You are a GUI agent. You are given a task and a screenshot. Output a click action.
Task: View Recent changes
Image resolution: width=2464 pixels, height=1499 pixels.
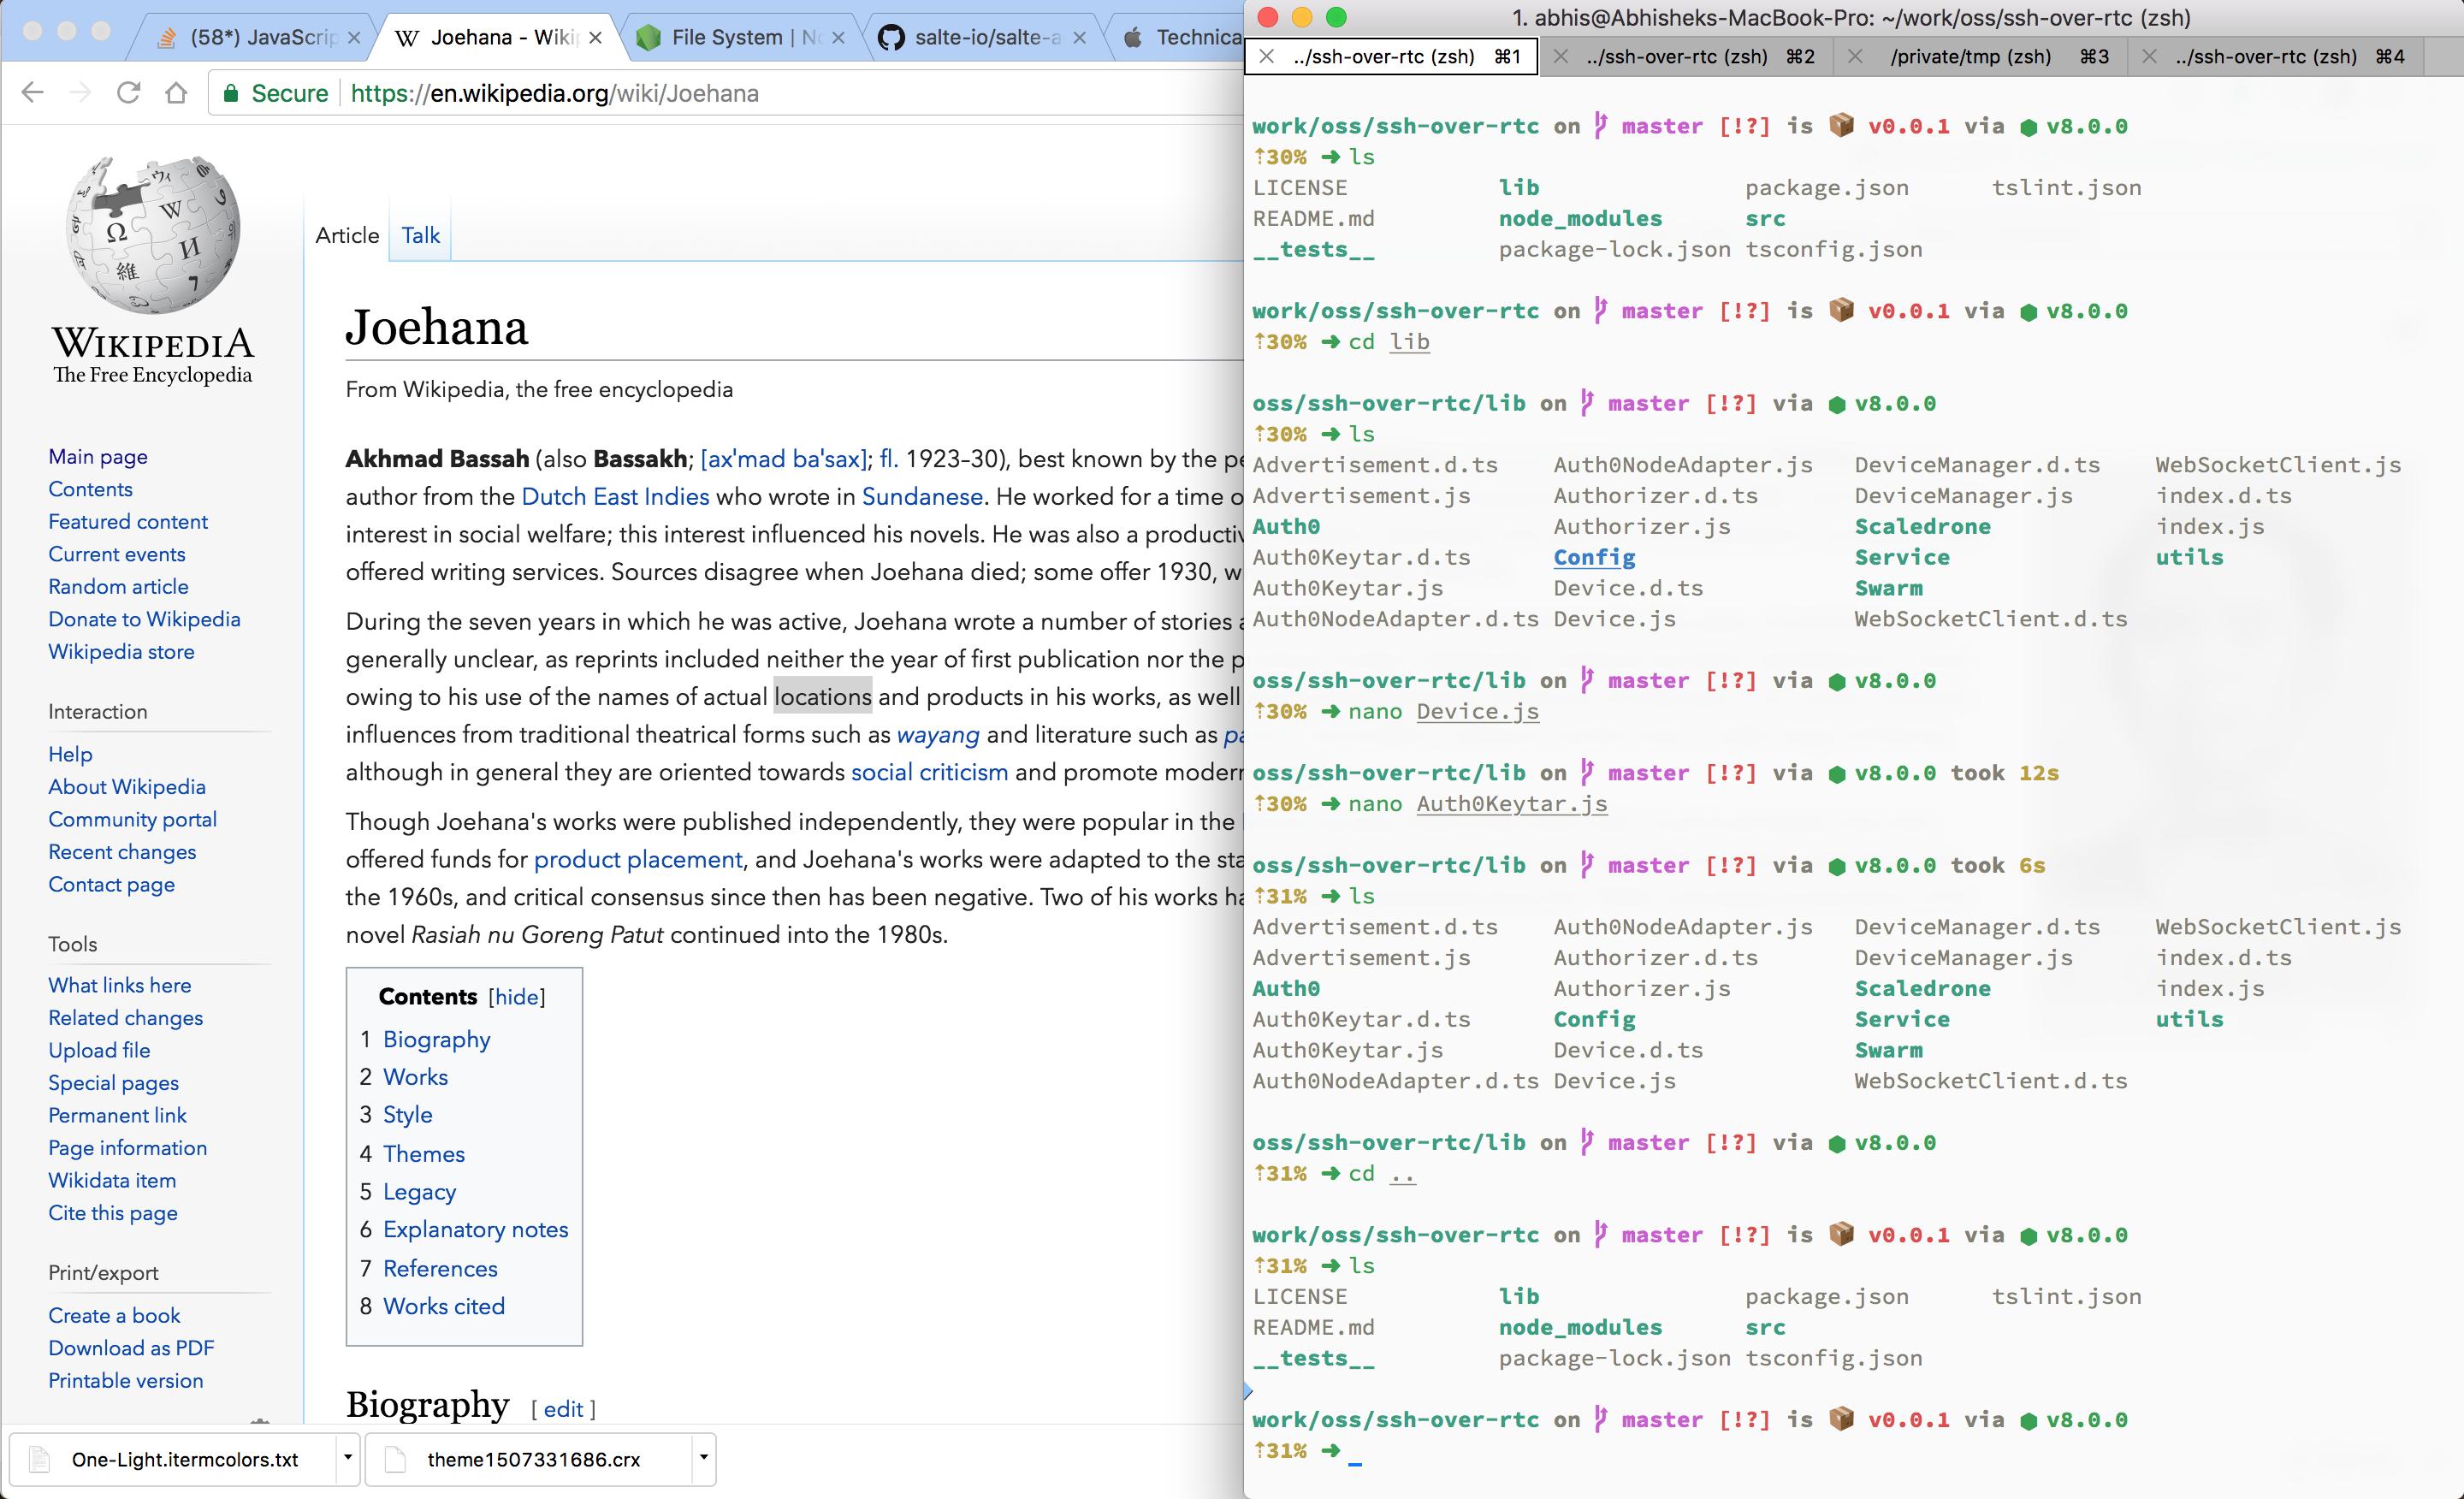[122, 852]
